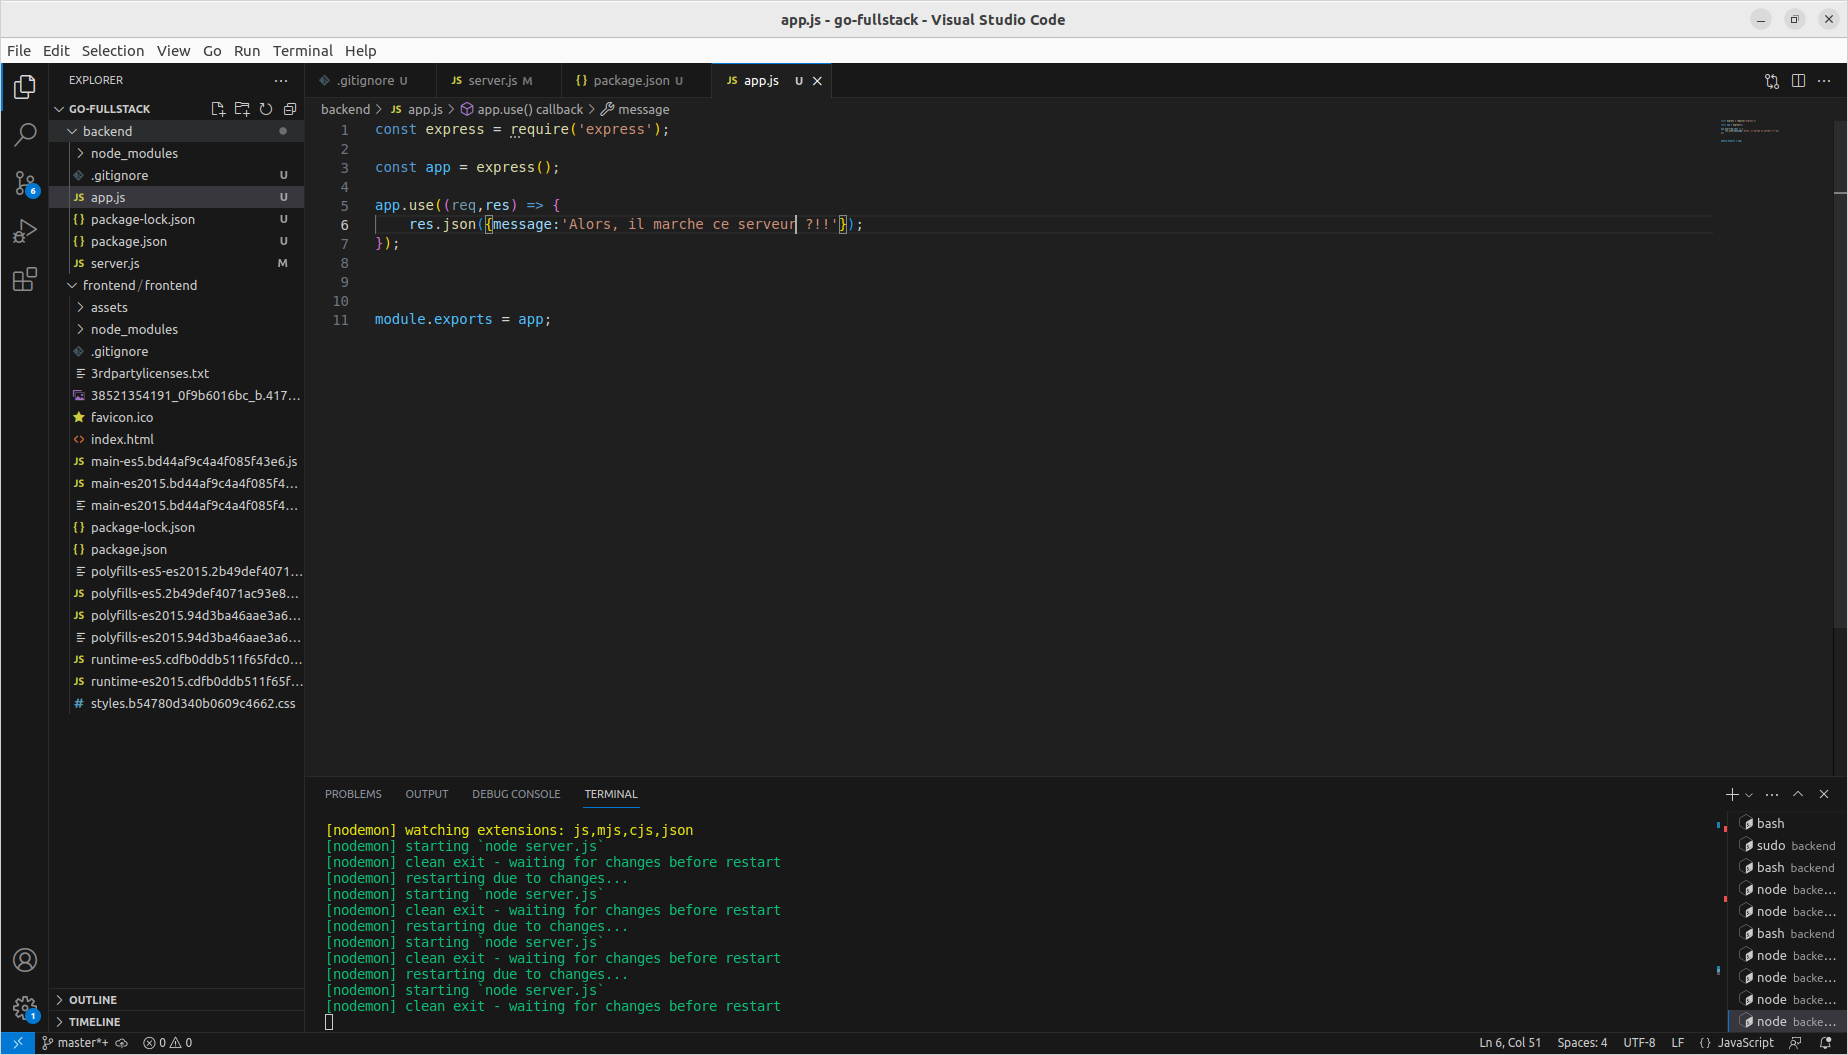The height and width of the screenshot is (1055, 1848).
Task: Maximize the terminal panel with the chevron
Action: click(1799, 794)
